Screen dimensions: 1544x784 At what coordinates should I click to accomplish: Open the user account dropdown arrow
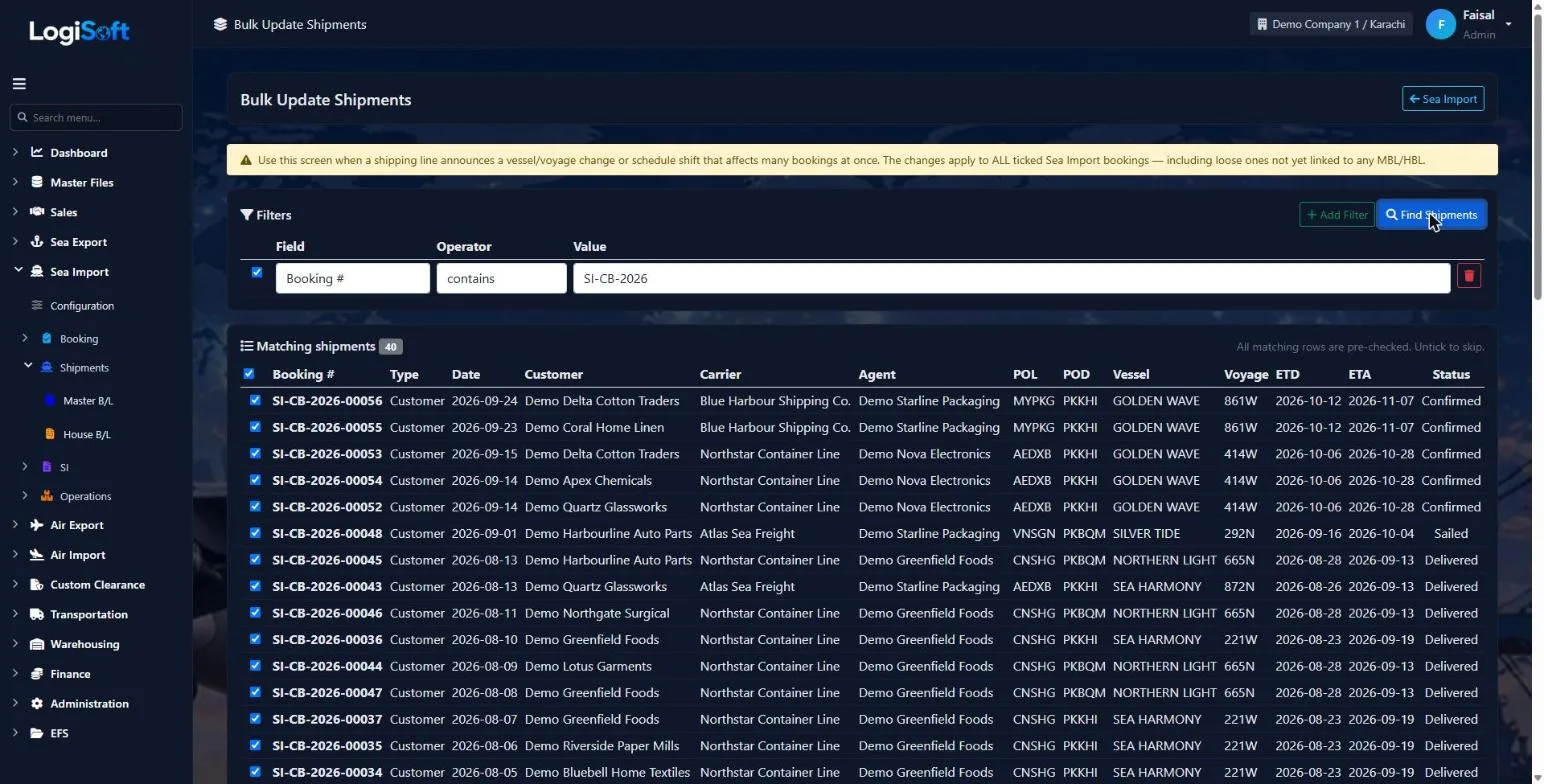point(1508,25)
